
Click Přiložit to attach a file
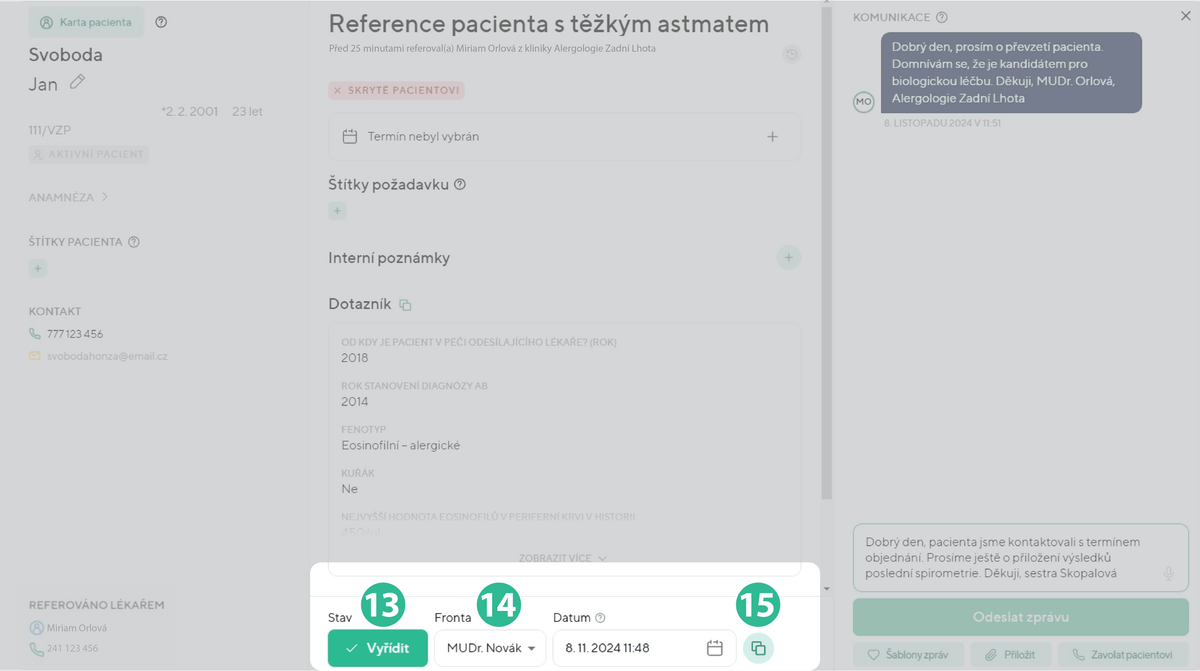1010,655
